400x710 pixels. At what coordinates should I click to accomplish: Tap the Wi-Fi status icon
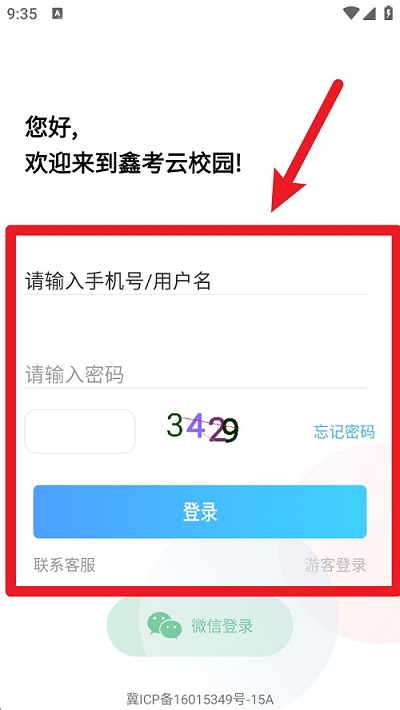point(351,14)
